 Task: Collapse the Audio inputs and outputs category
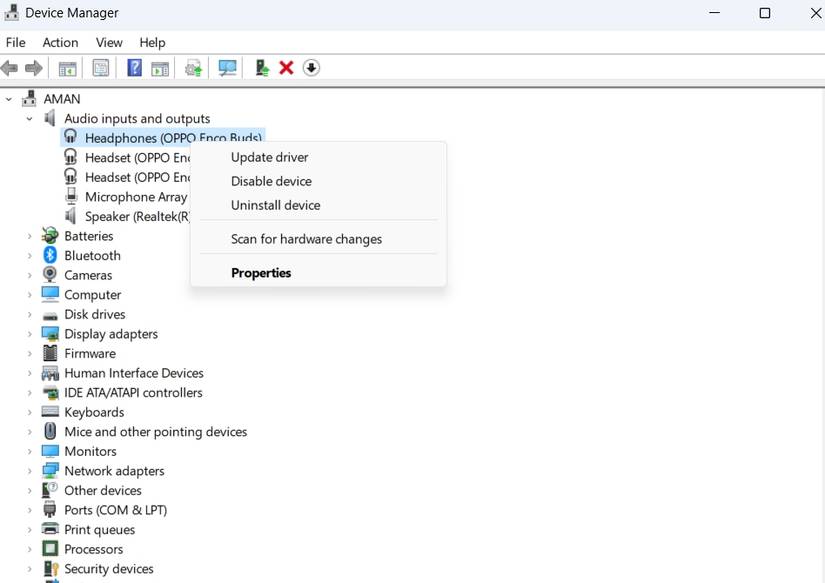(x=28, y=118)
